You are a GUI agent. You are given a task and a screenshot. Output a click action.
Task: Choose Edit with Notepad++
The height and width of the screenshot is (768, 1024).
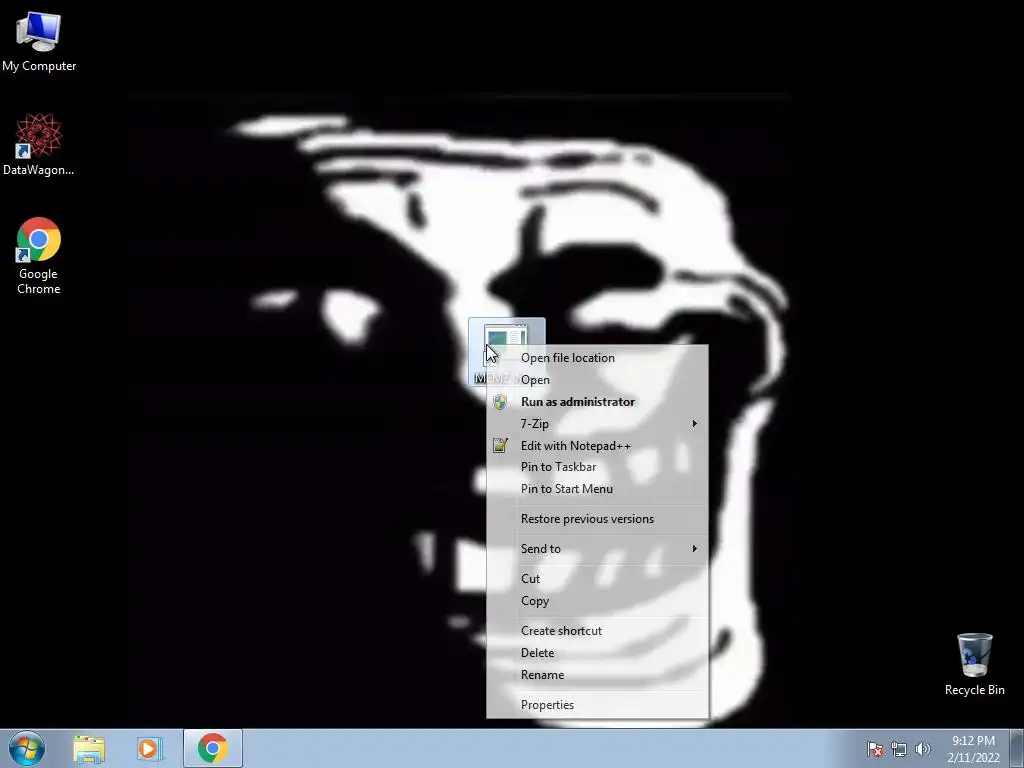[597, 446]
